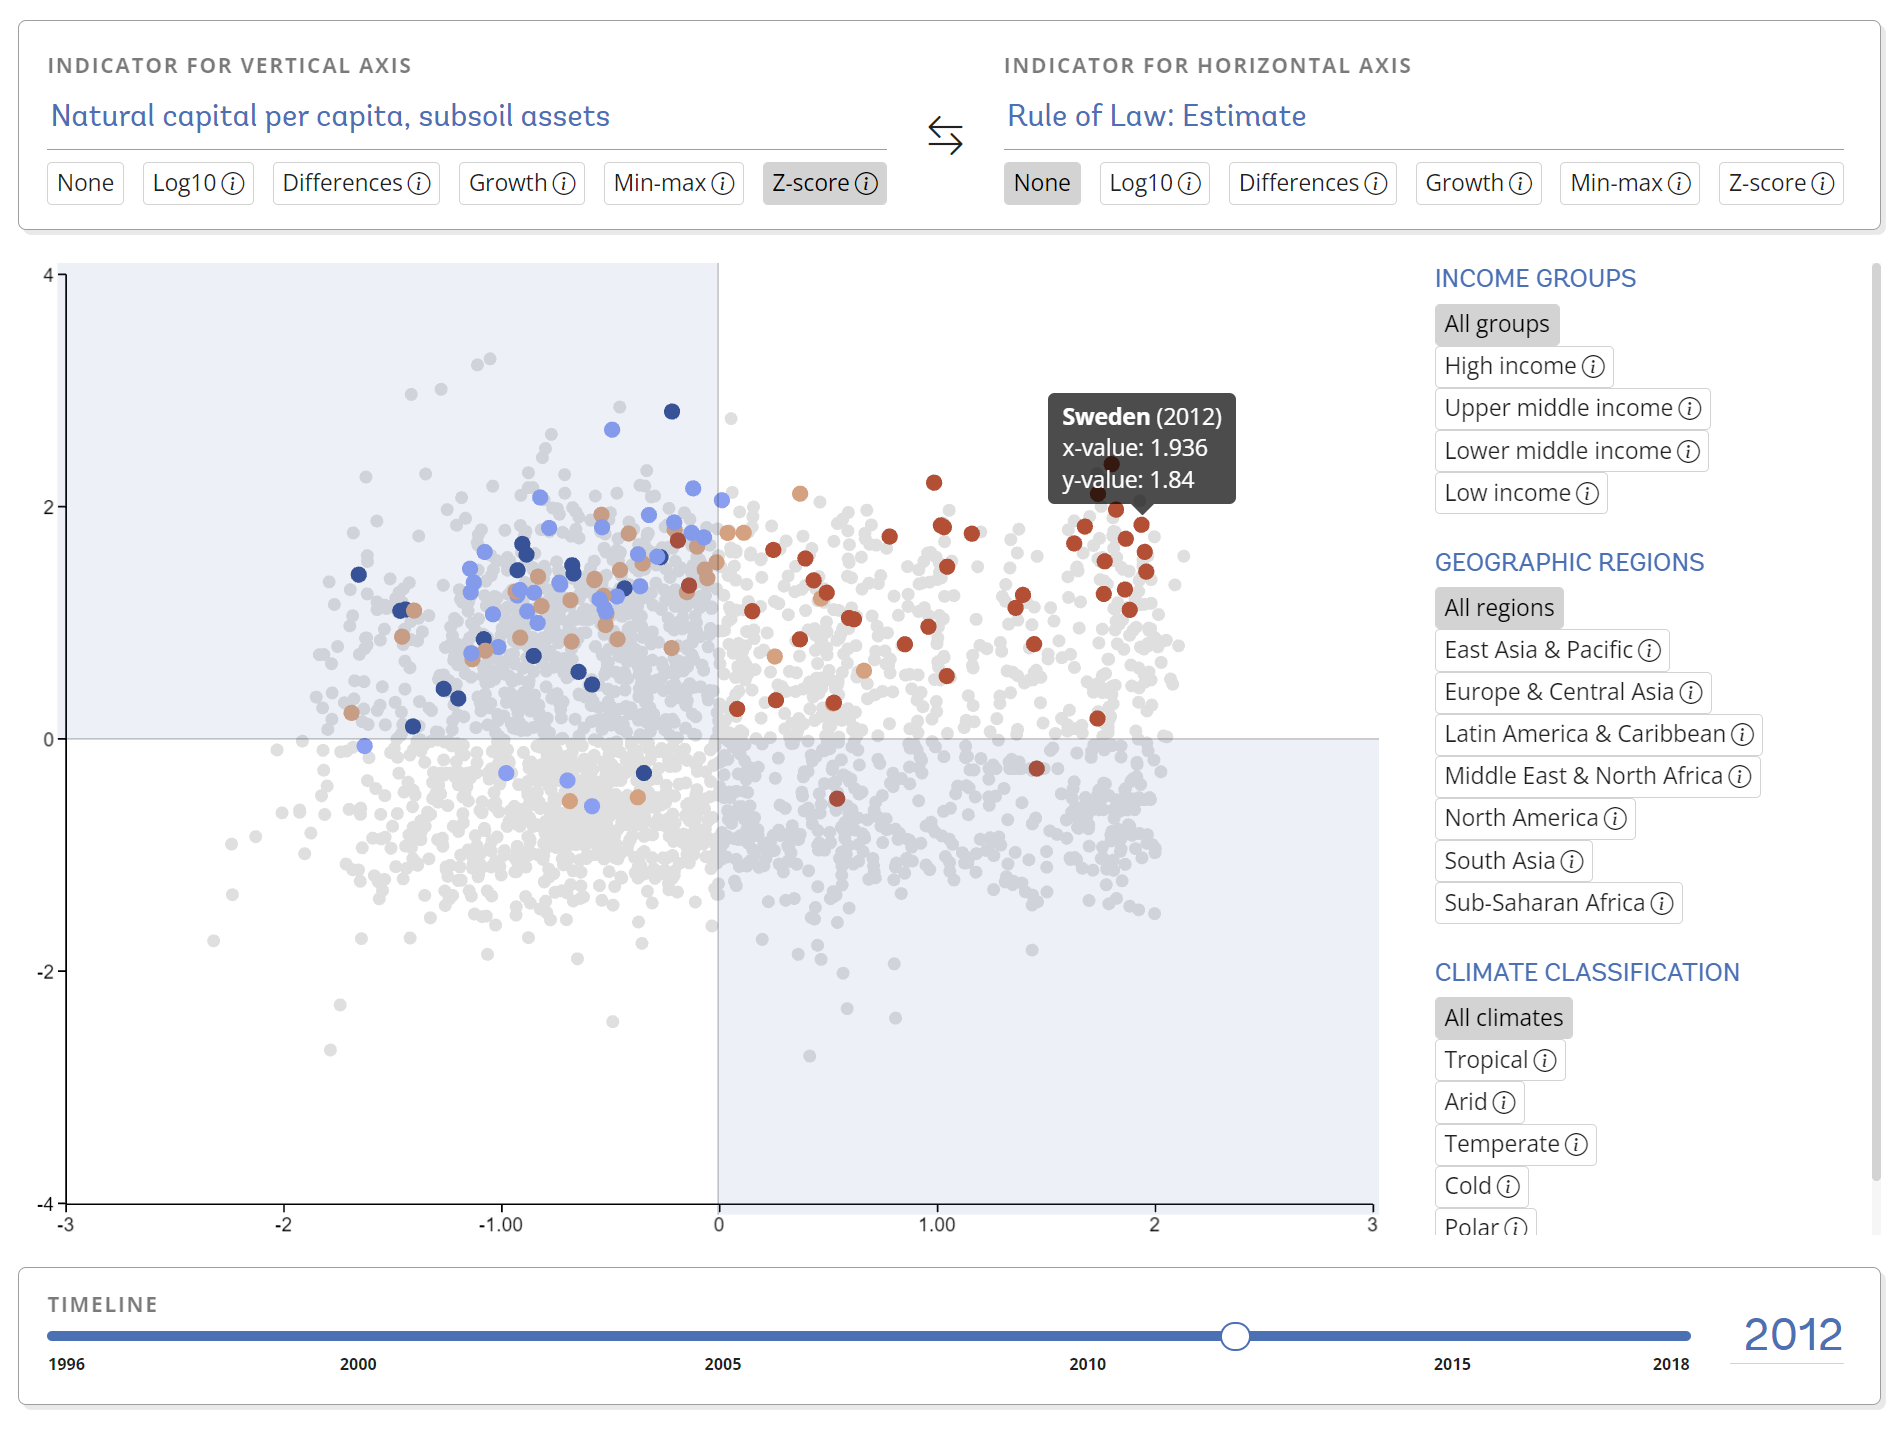
Task: View info about the High income group
Action: [x=1593, y=366]
